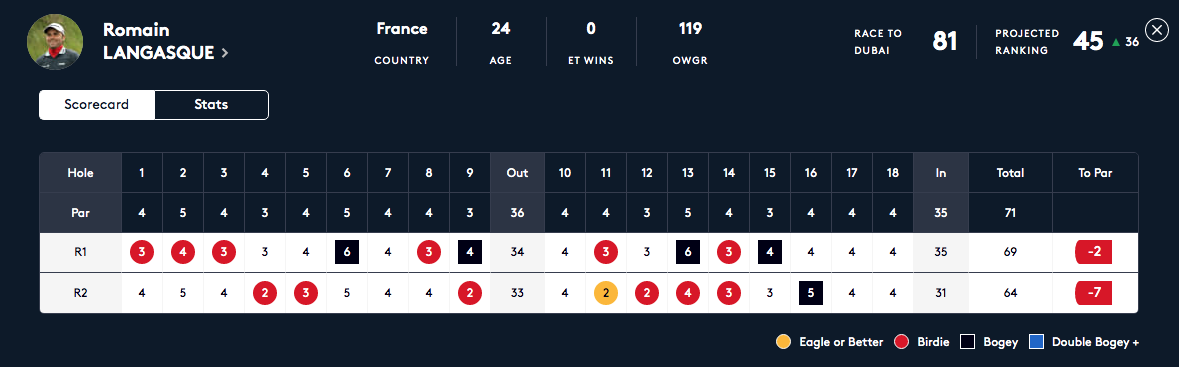The image size is (1179, 367).
Task: Open Romain Langasque's profile photo
Action: point(55,41)
